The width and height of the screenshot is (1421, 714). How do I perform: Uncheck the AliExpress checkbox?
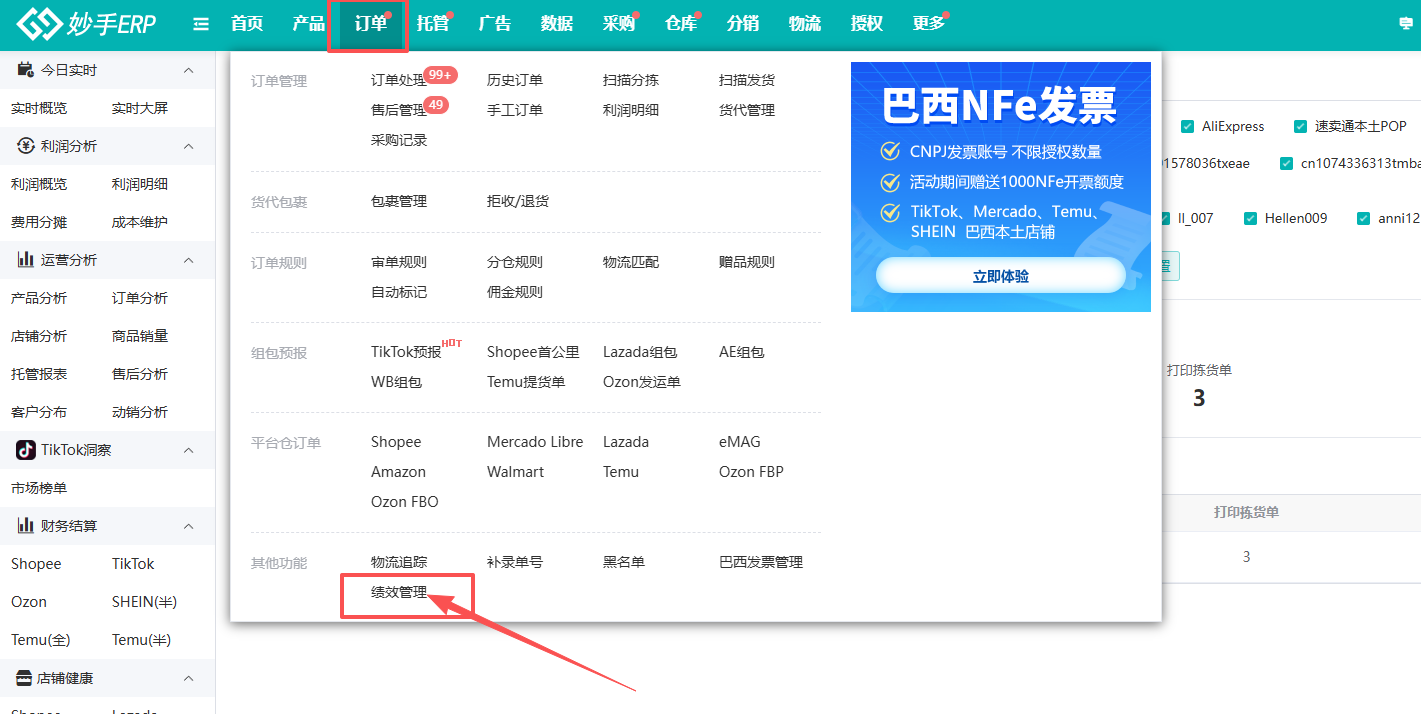tap(1187, 126)
